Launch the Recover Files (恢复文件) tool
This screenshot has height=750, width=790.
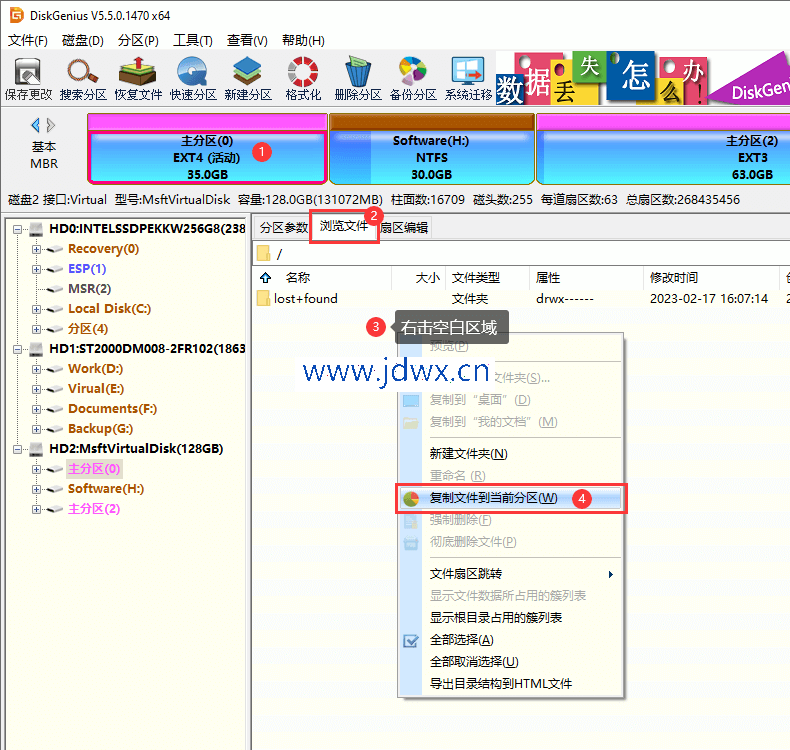(138, 79)
